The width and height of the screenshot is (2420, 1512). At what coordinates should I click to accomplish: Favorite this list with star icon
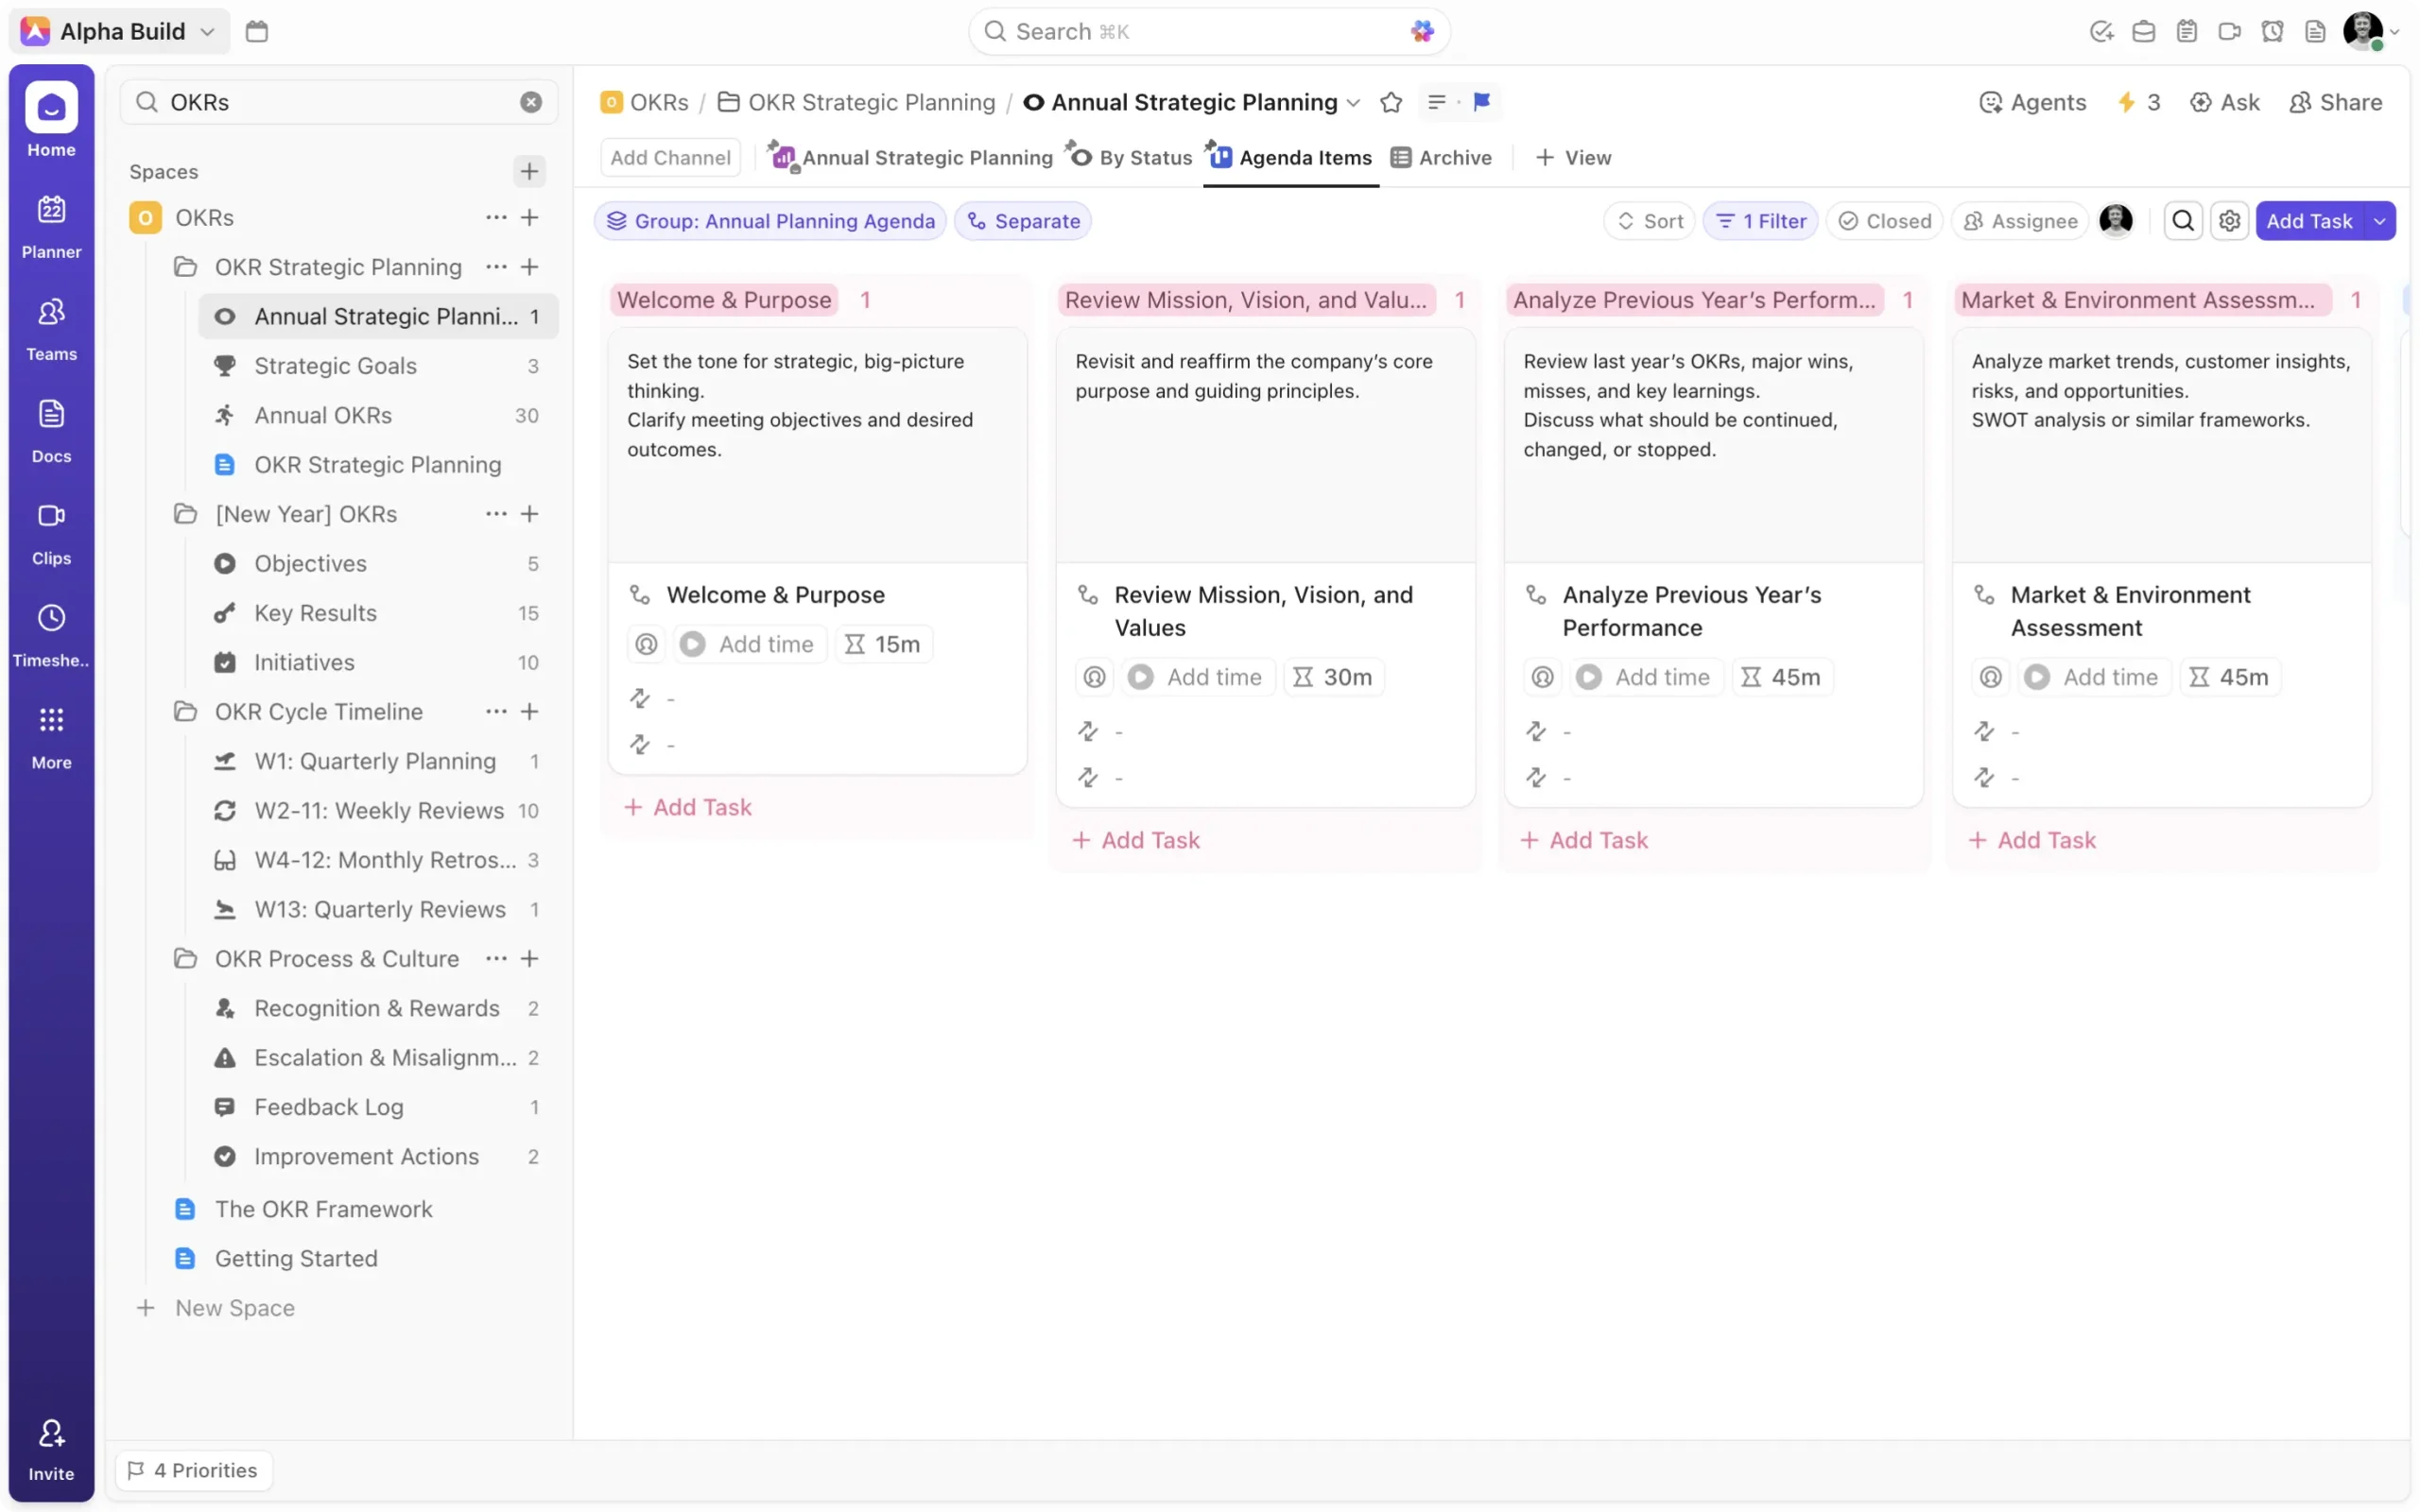[1390, 102]
